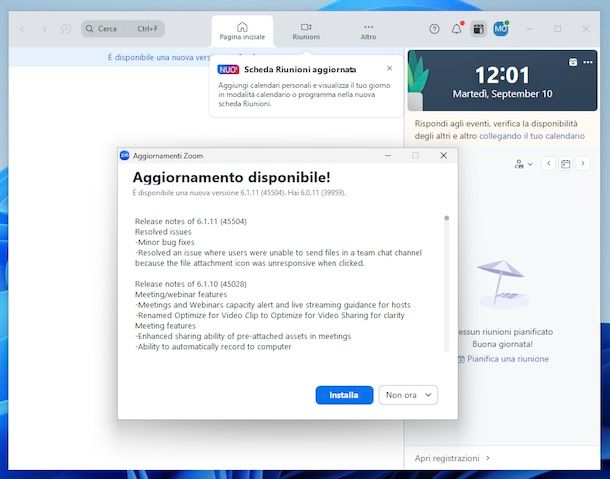Open the notifications bell icon
This screenshot has height=479, width=610.
point(456,29)
